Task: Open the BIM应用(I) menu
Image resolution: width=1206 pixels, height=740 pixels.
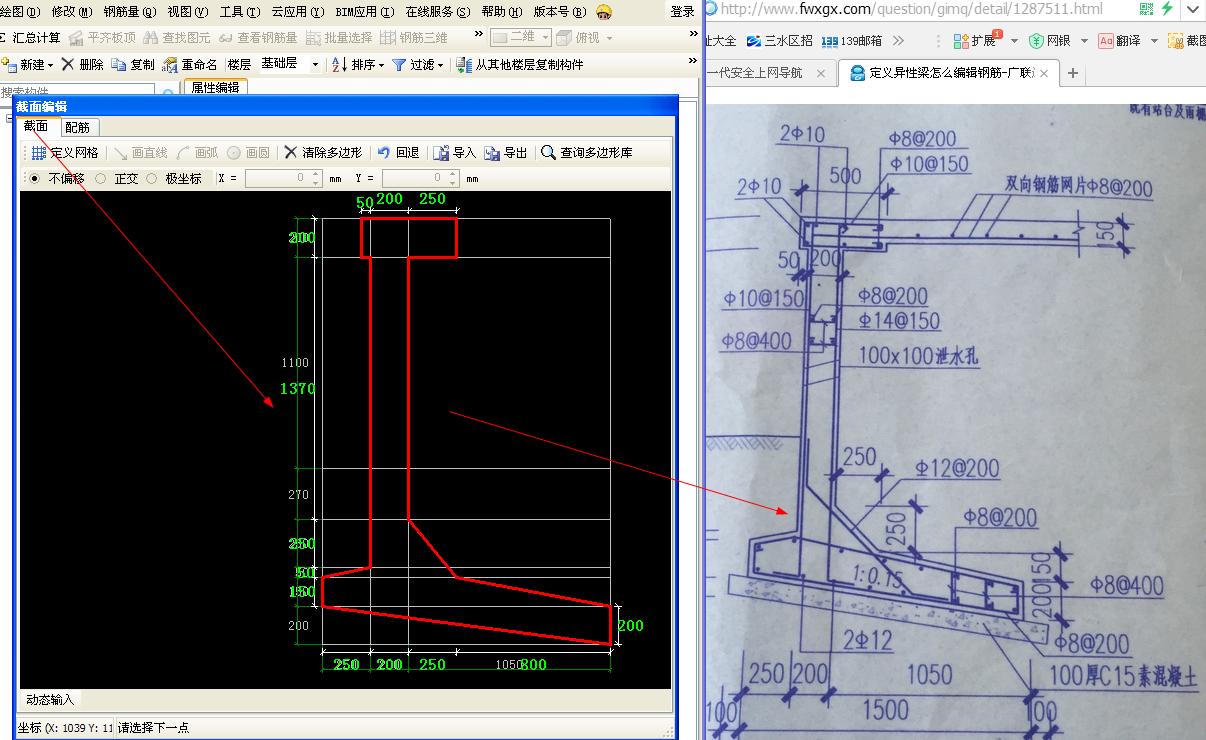Action: [365, 12]
